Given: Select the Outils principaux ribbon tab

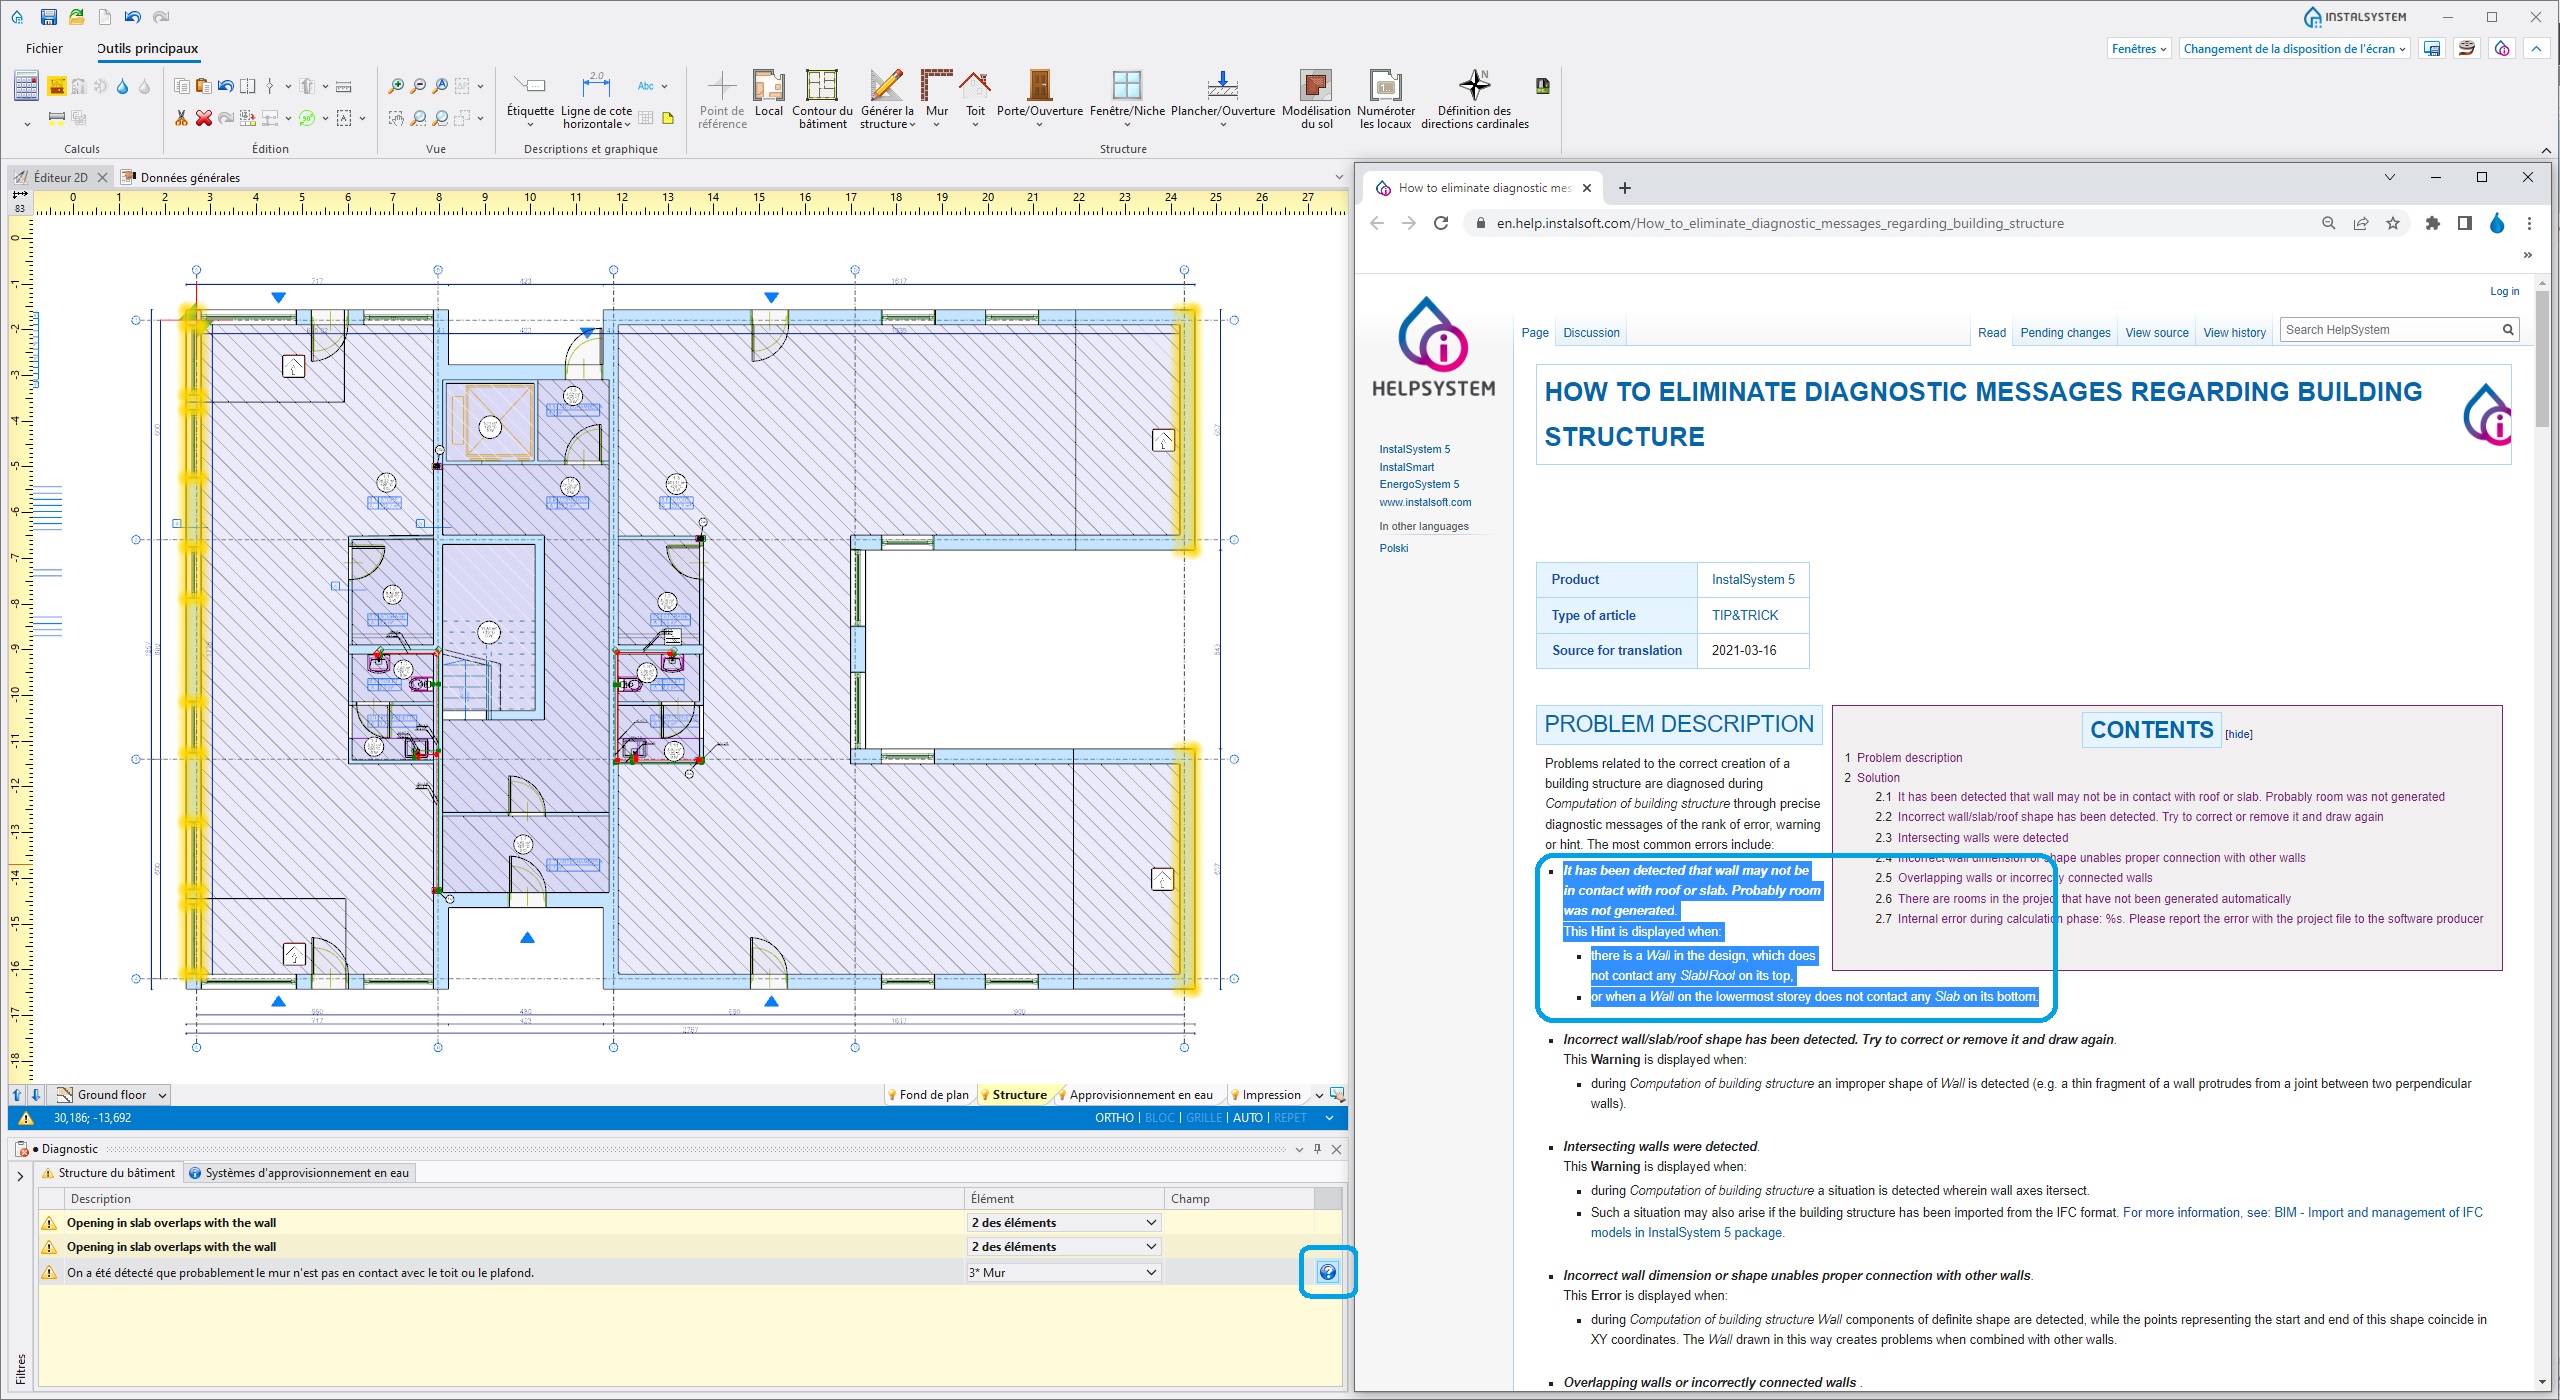Looking at the screenshot, I should (x=147, y=48).
